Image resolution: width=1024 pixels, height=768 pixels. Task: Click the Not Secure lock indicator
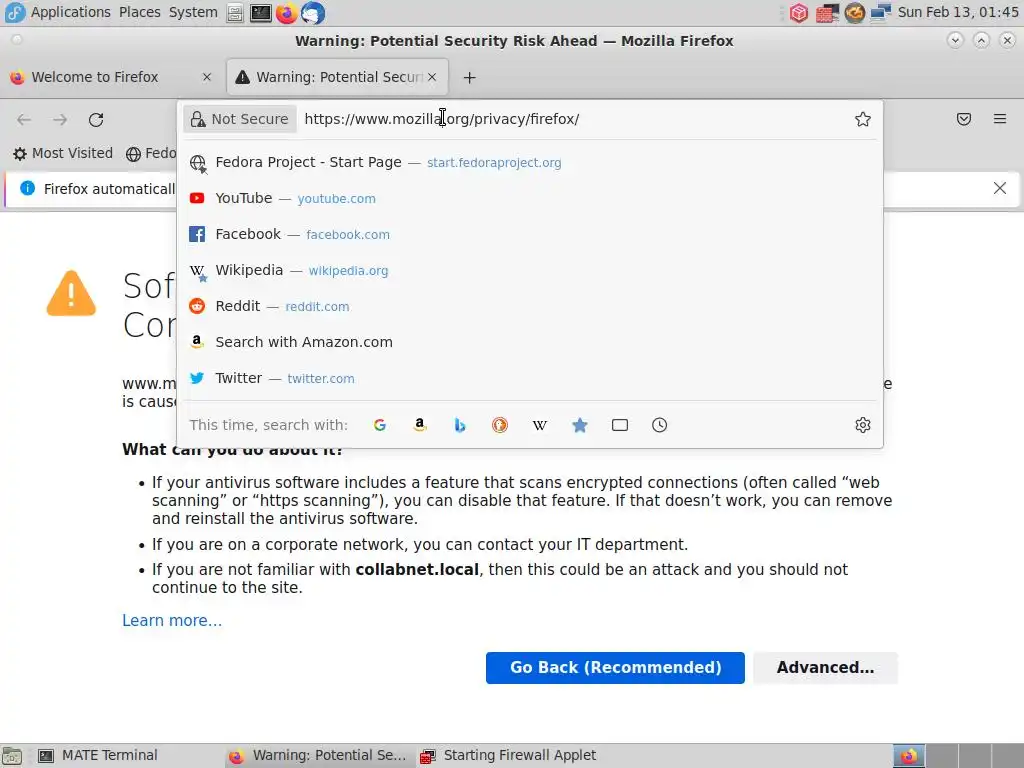coord(240,119)
